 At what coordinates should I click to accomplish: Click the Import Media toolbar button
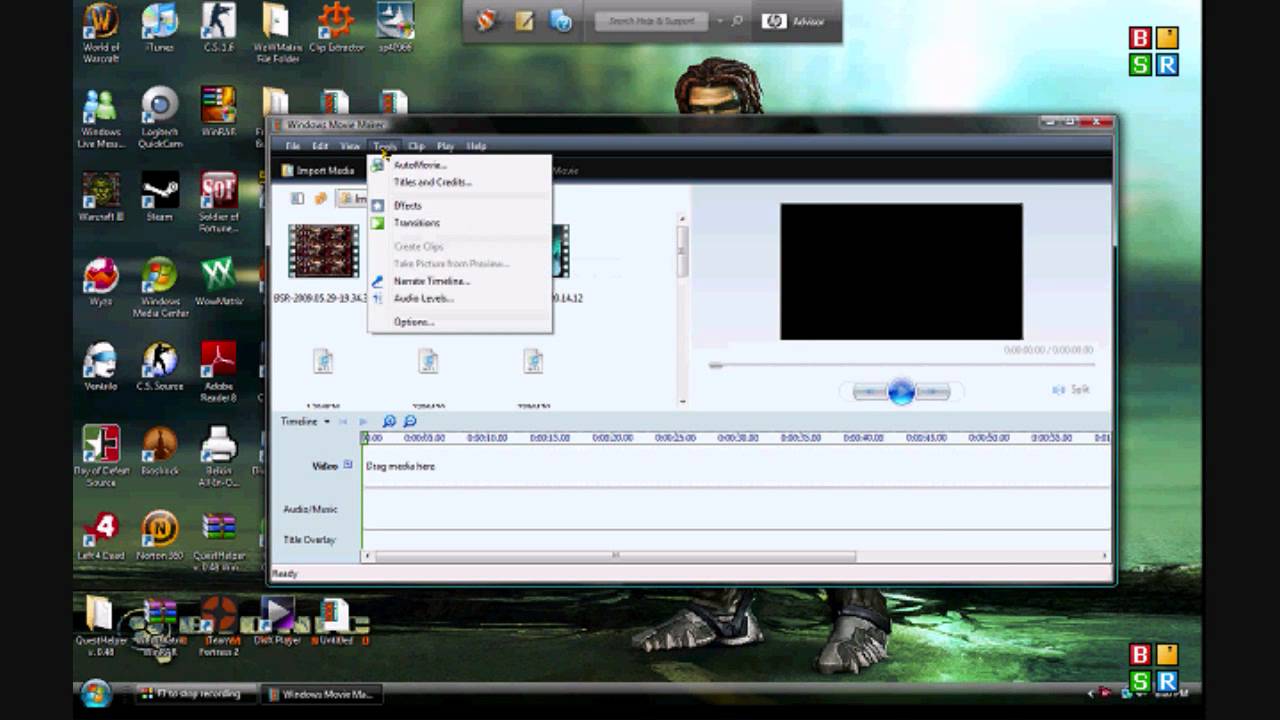(319, 171)
